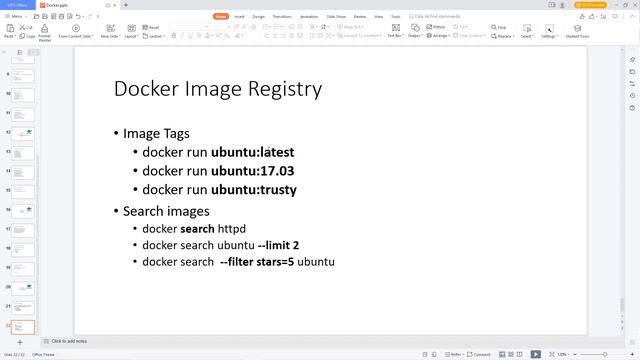Open the font color dropdown
The height and width of the screenshot is (360, 640).
click(x=212, y=36)
